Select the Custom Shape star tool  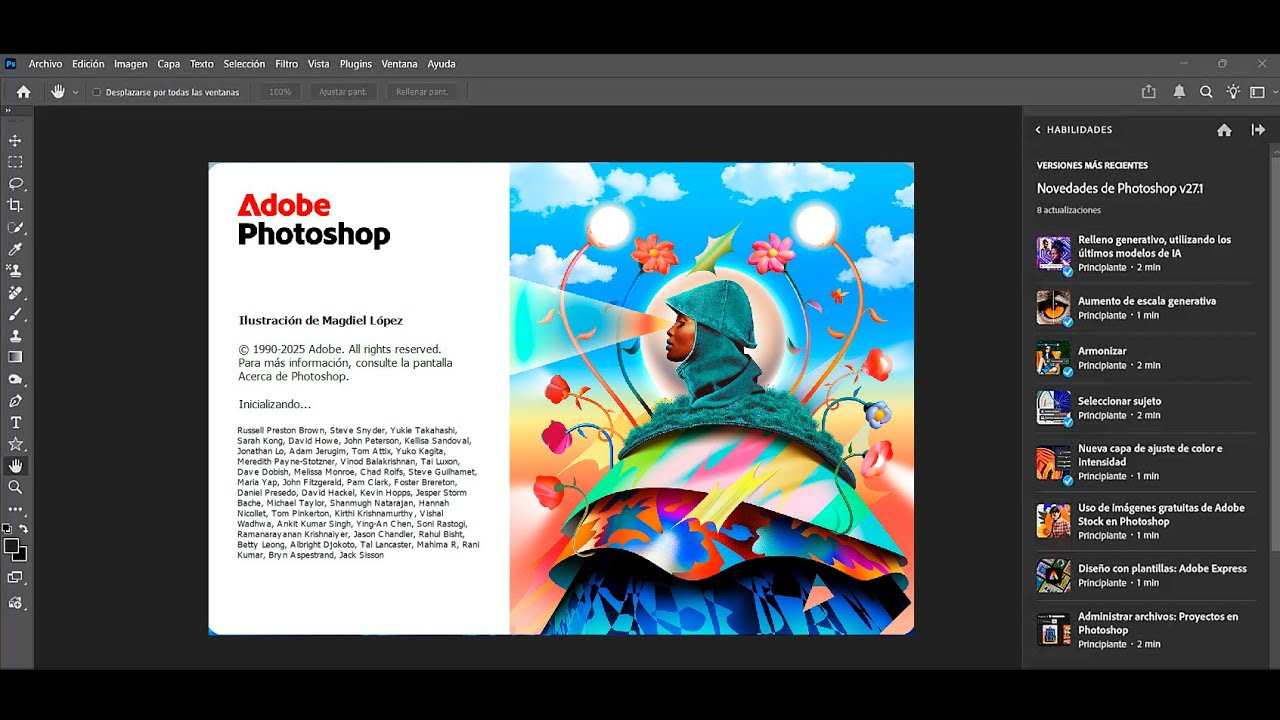pyautogui.click(x=15, y=444)
